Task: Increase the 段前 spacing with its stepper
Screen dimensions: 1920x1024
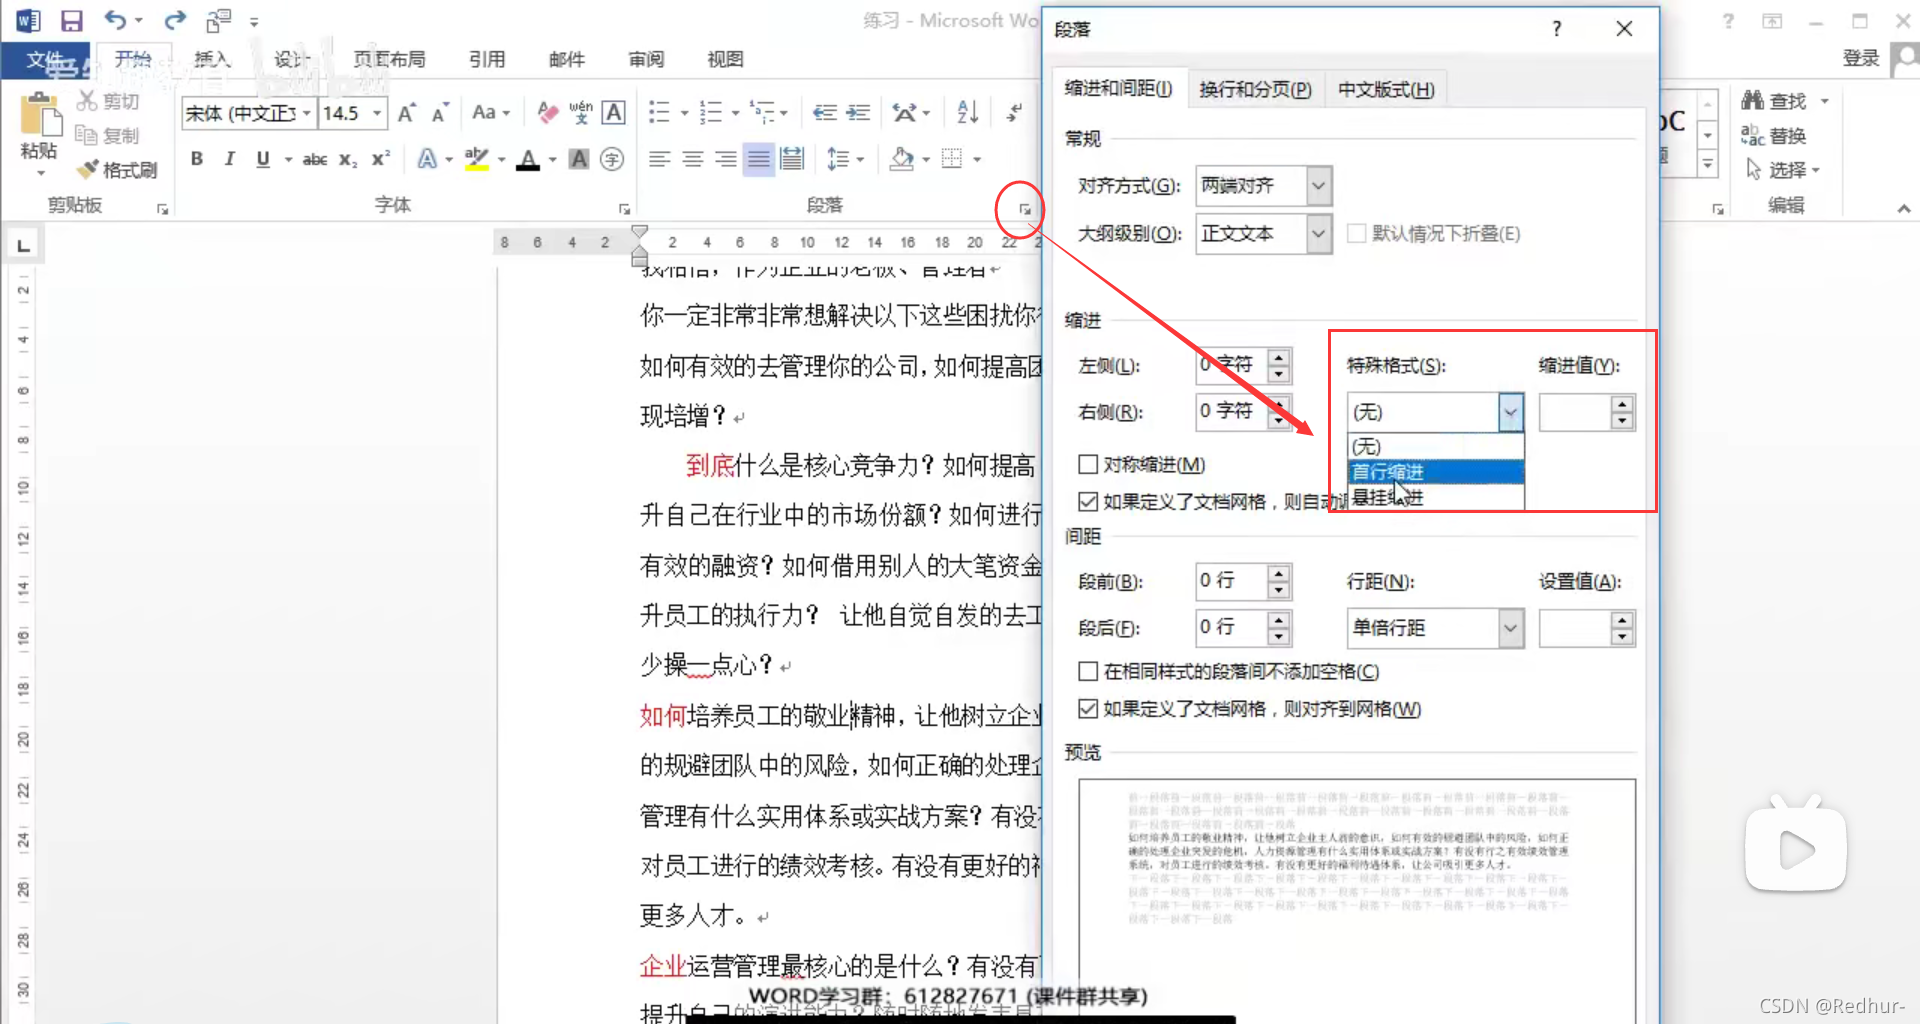Action: click(x=1278, y=574)
